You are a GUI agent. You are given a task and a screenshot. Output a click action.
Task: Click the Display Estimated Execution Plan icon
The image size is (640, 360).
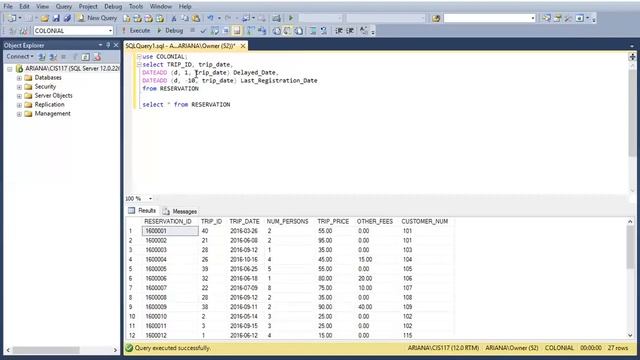pyautogui.click(x=215, y=31)
